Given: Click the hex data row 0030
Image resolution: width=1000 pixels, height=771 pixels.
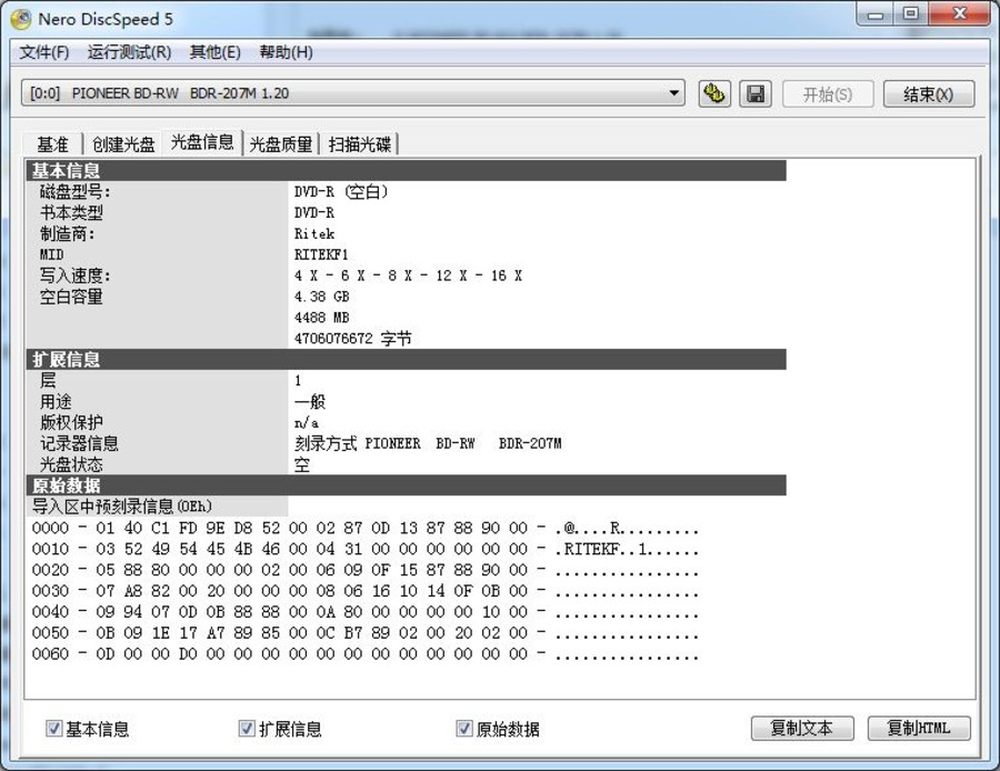Looking at the screenshot, I should (x=365, y=591).
